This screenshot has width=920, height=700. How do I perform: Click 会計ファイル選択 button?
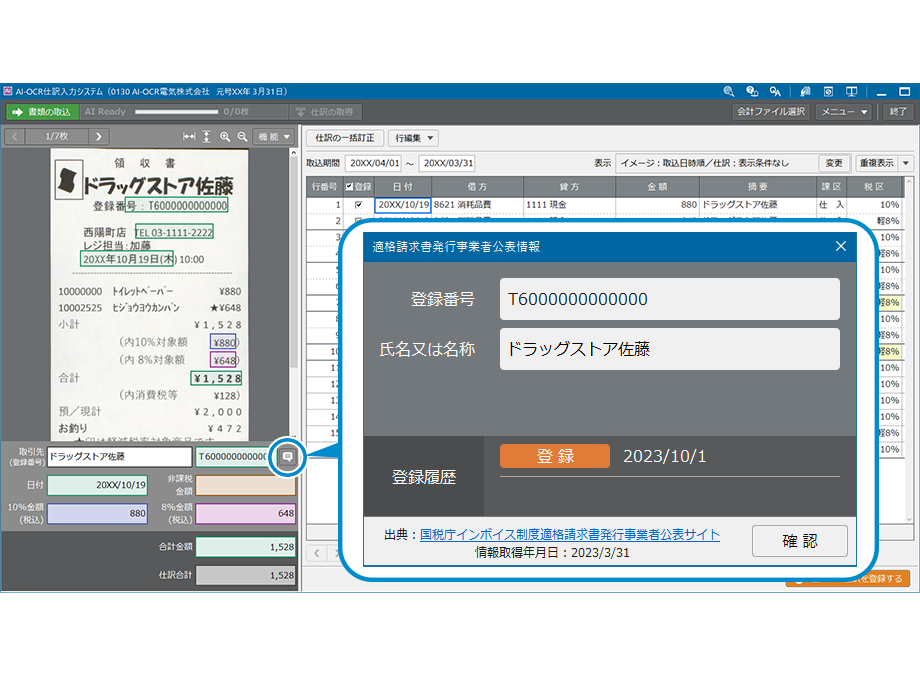pyautogui.click(x=771, y=111)
